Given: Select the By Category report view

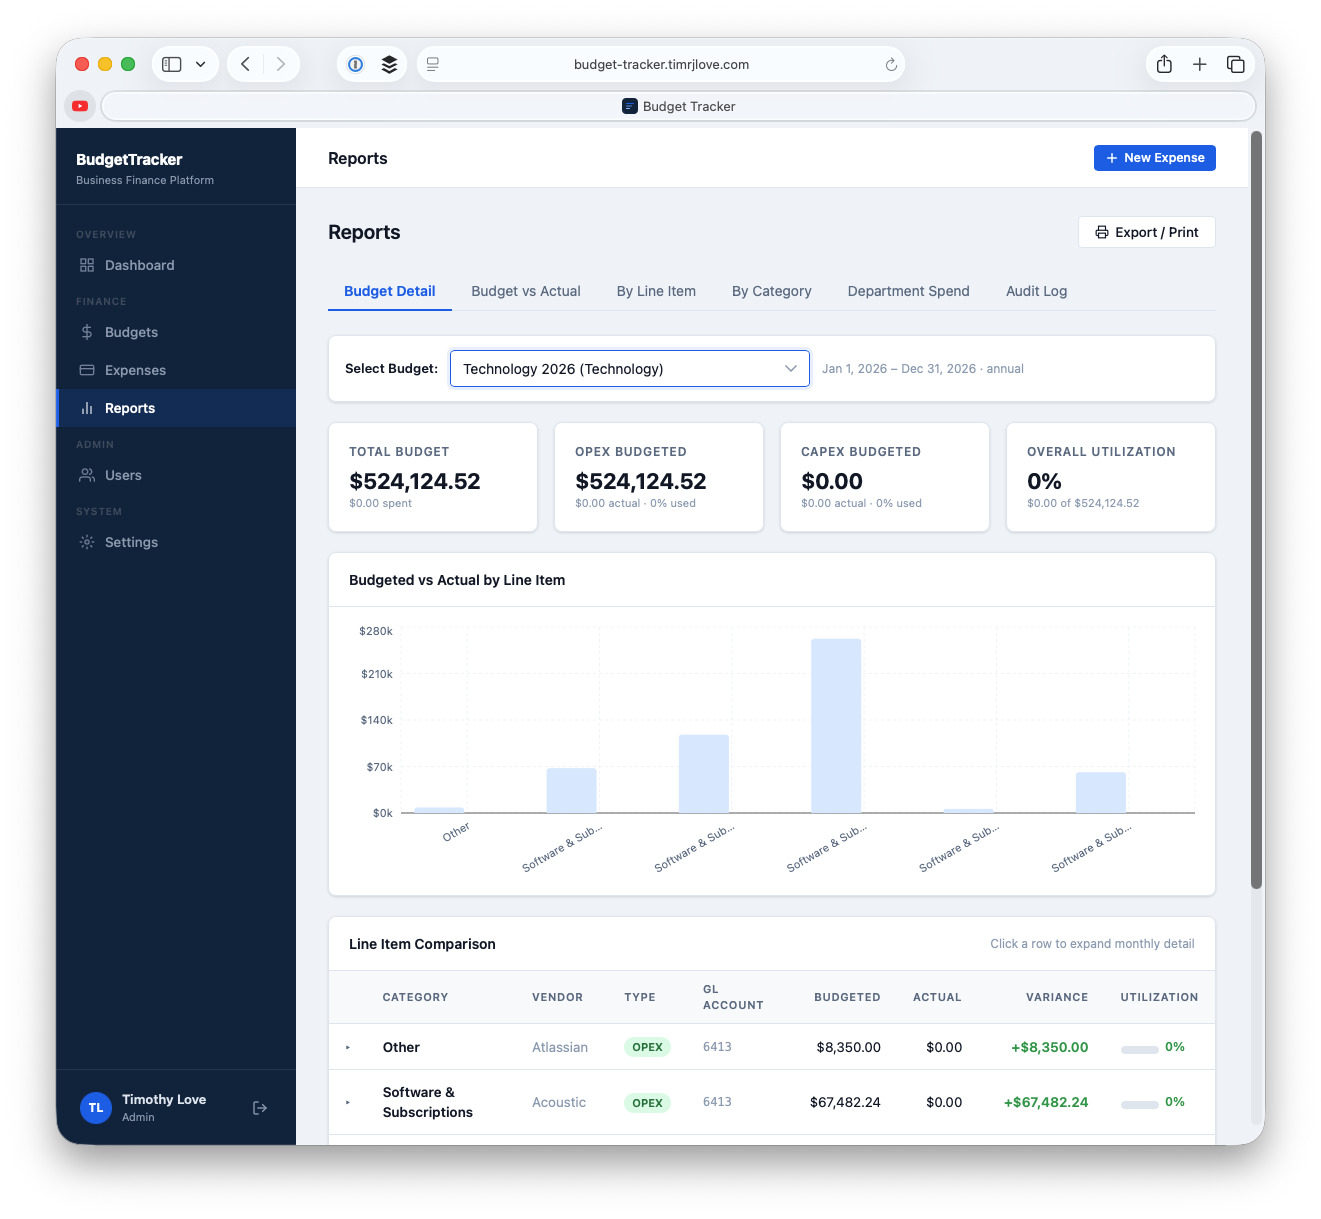Looking at the screenshot, I should pyautogui.click(x=771, y=291).
